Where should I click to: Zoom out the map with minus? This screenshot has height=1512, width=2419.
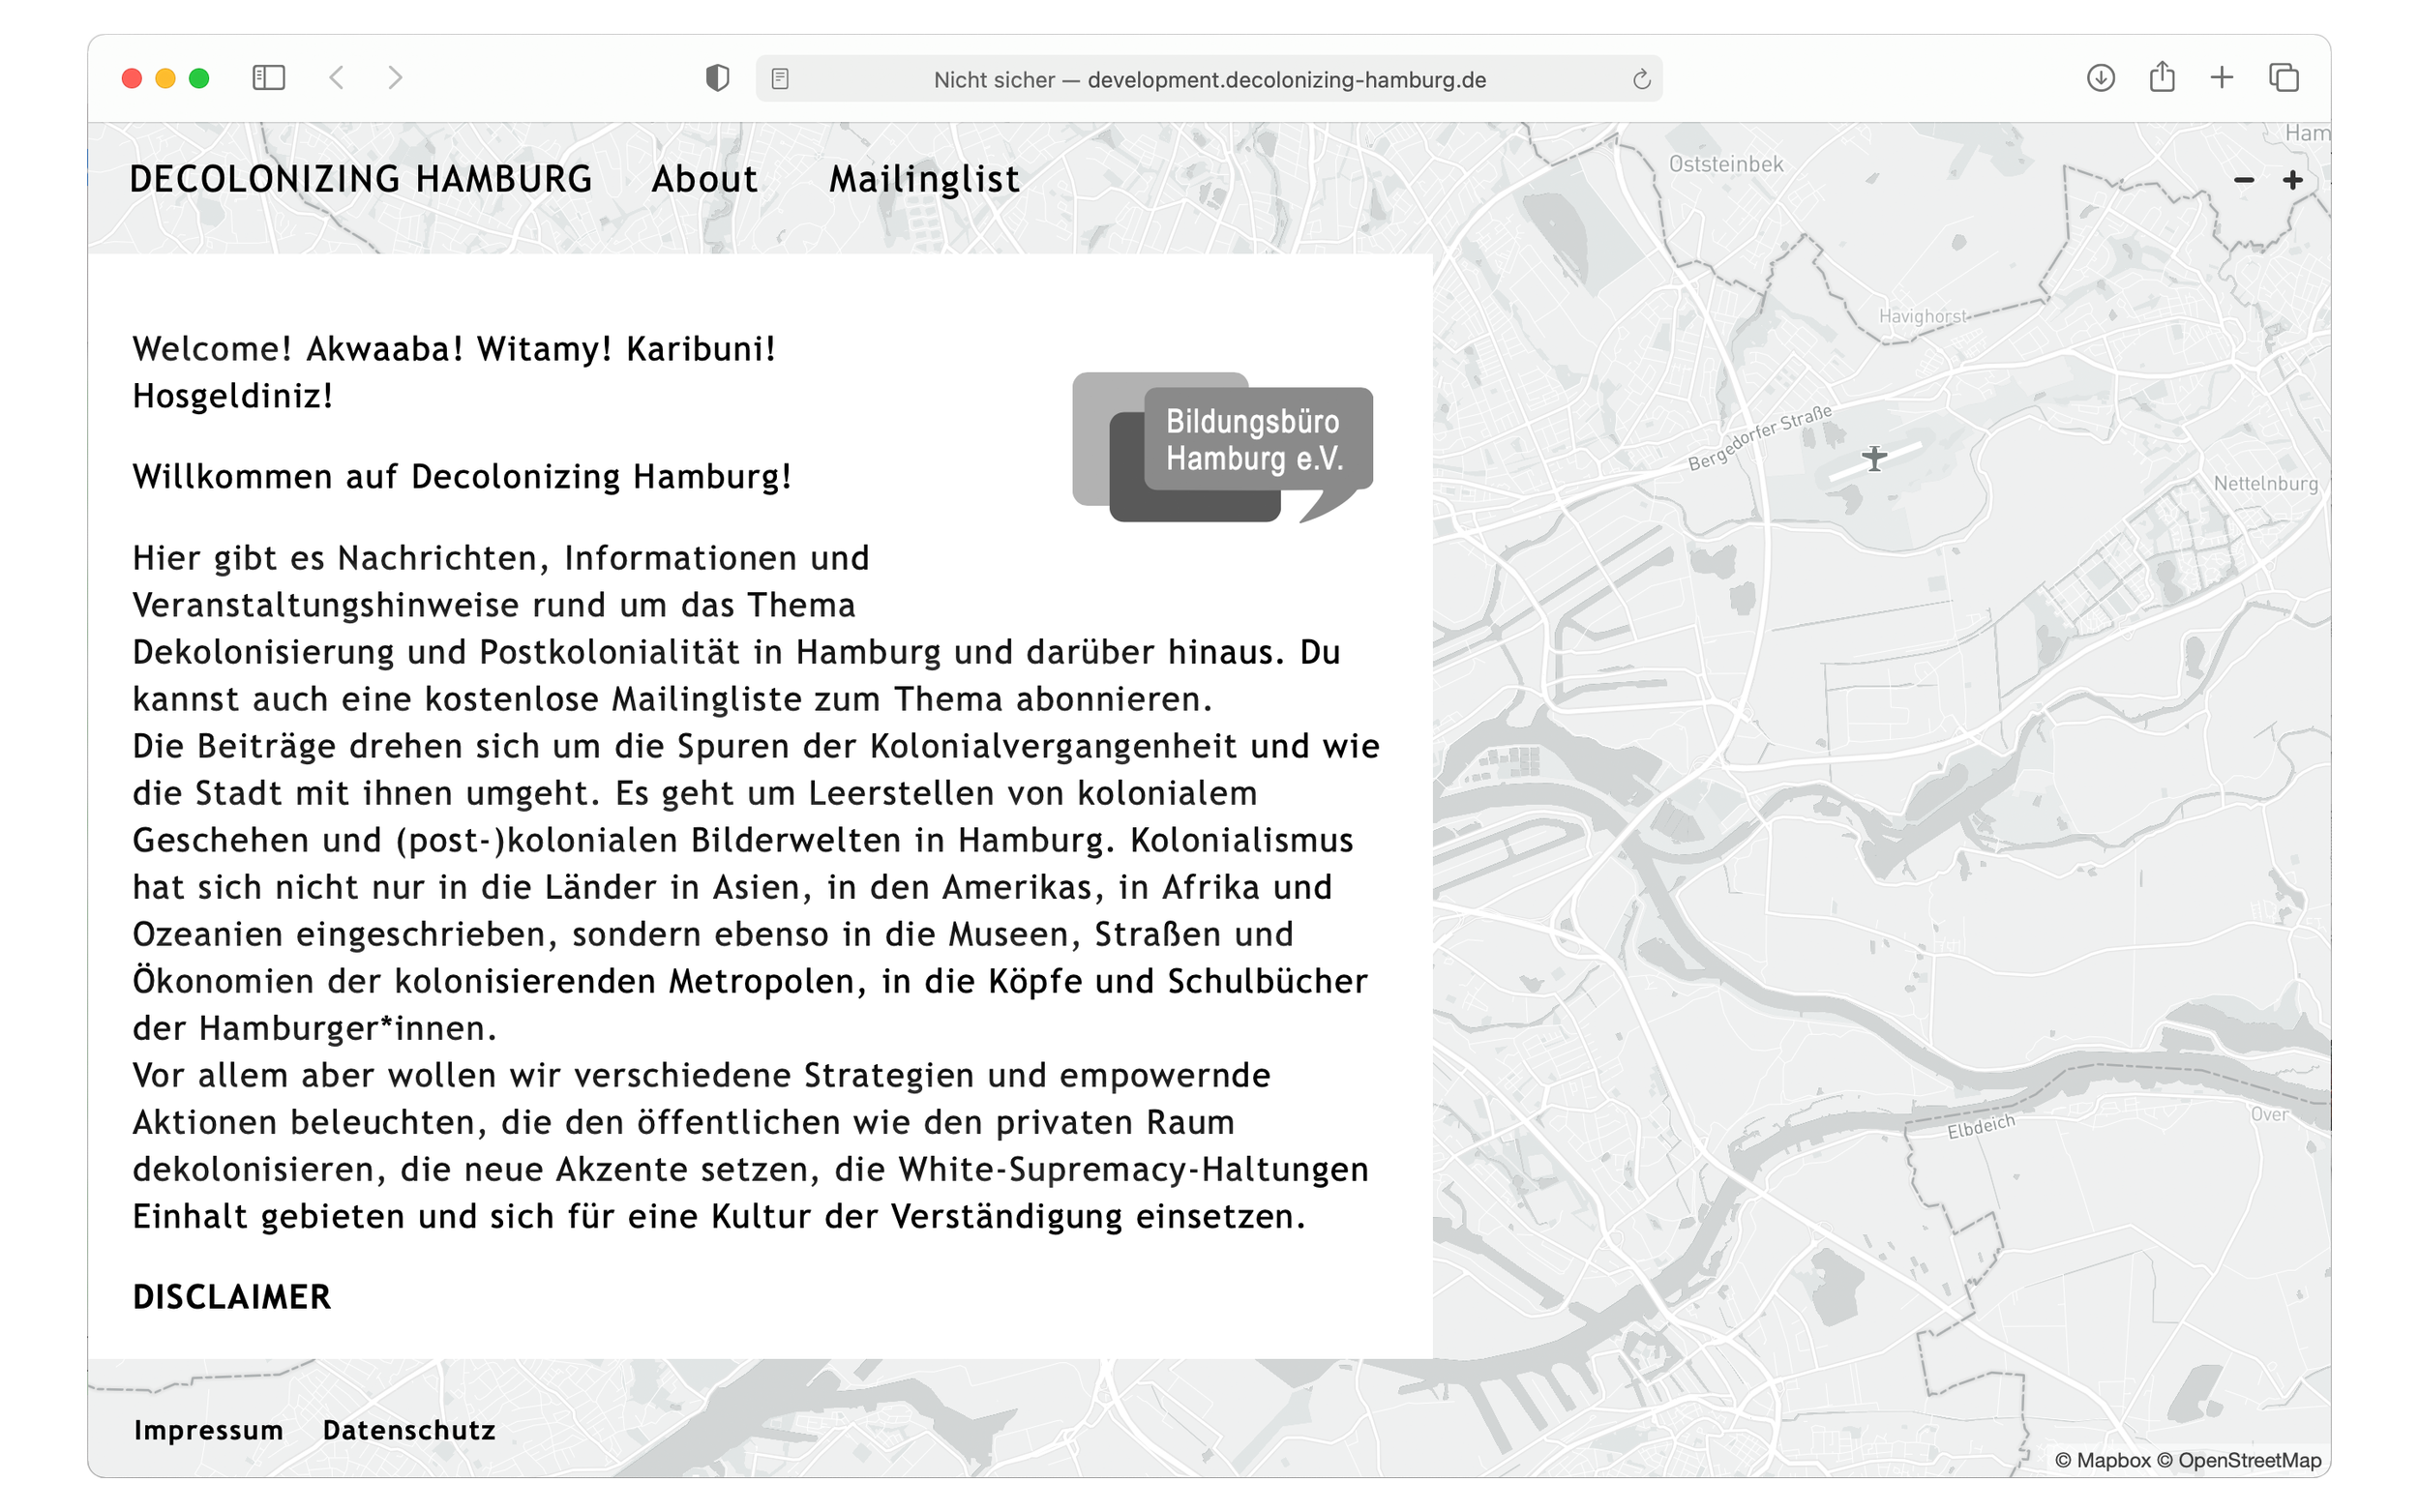coord(2244,180)
